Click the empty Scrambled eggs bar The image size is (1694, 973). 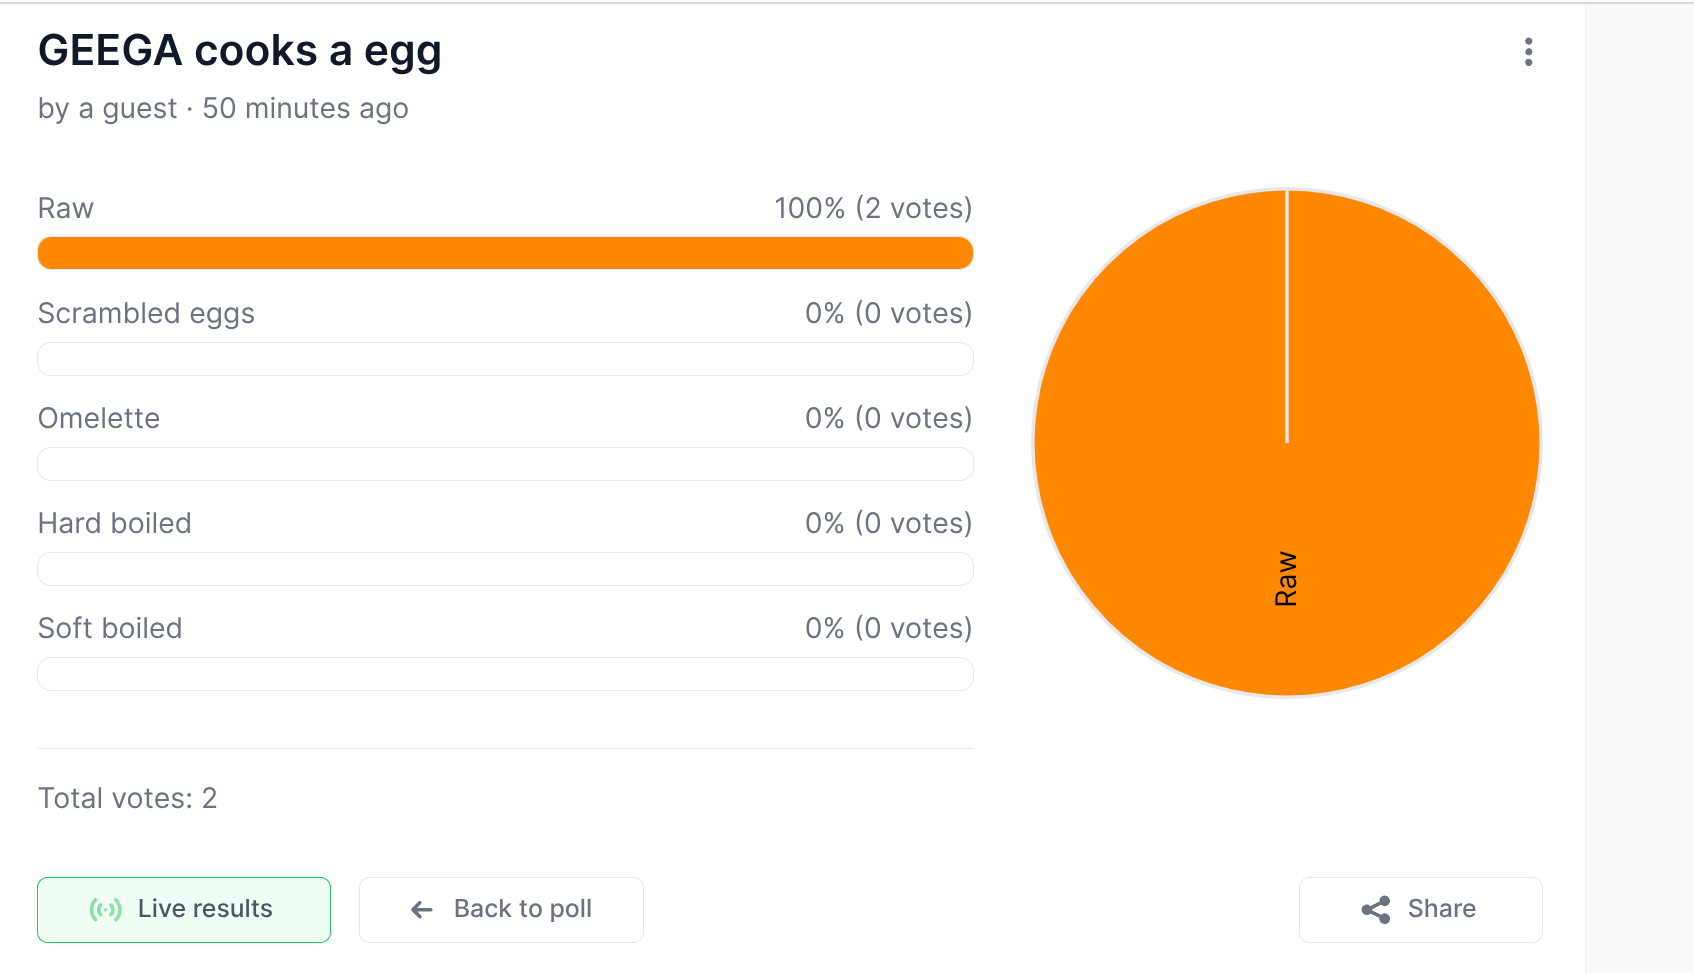[505, 359]
